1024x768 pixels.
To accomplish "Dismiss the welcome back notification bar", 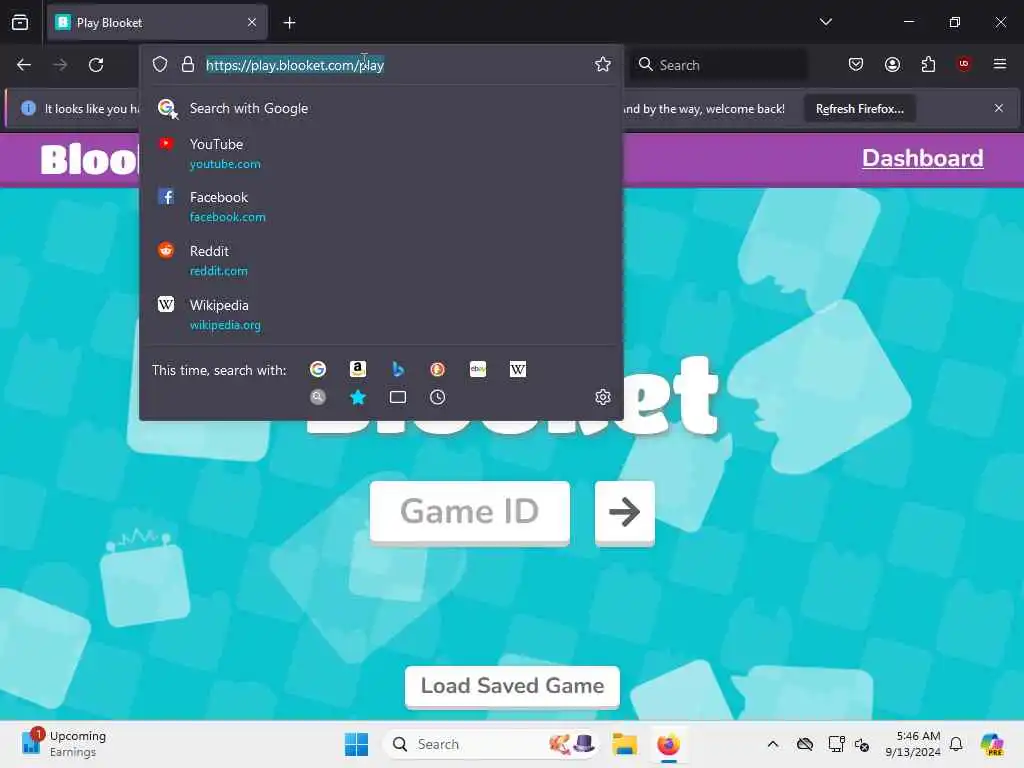I will click(x=999, y=108).
